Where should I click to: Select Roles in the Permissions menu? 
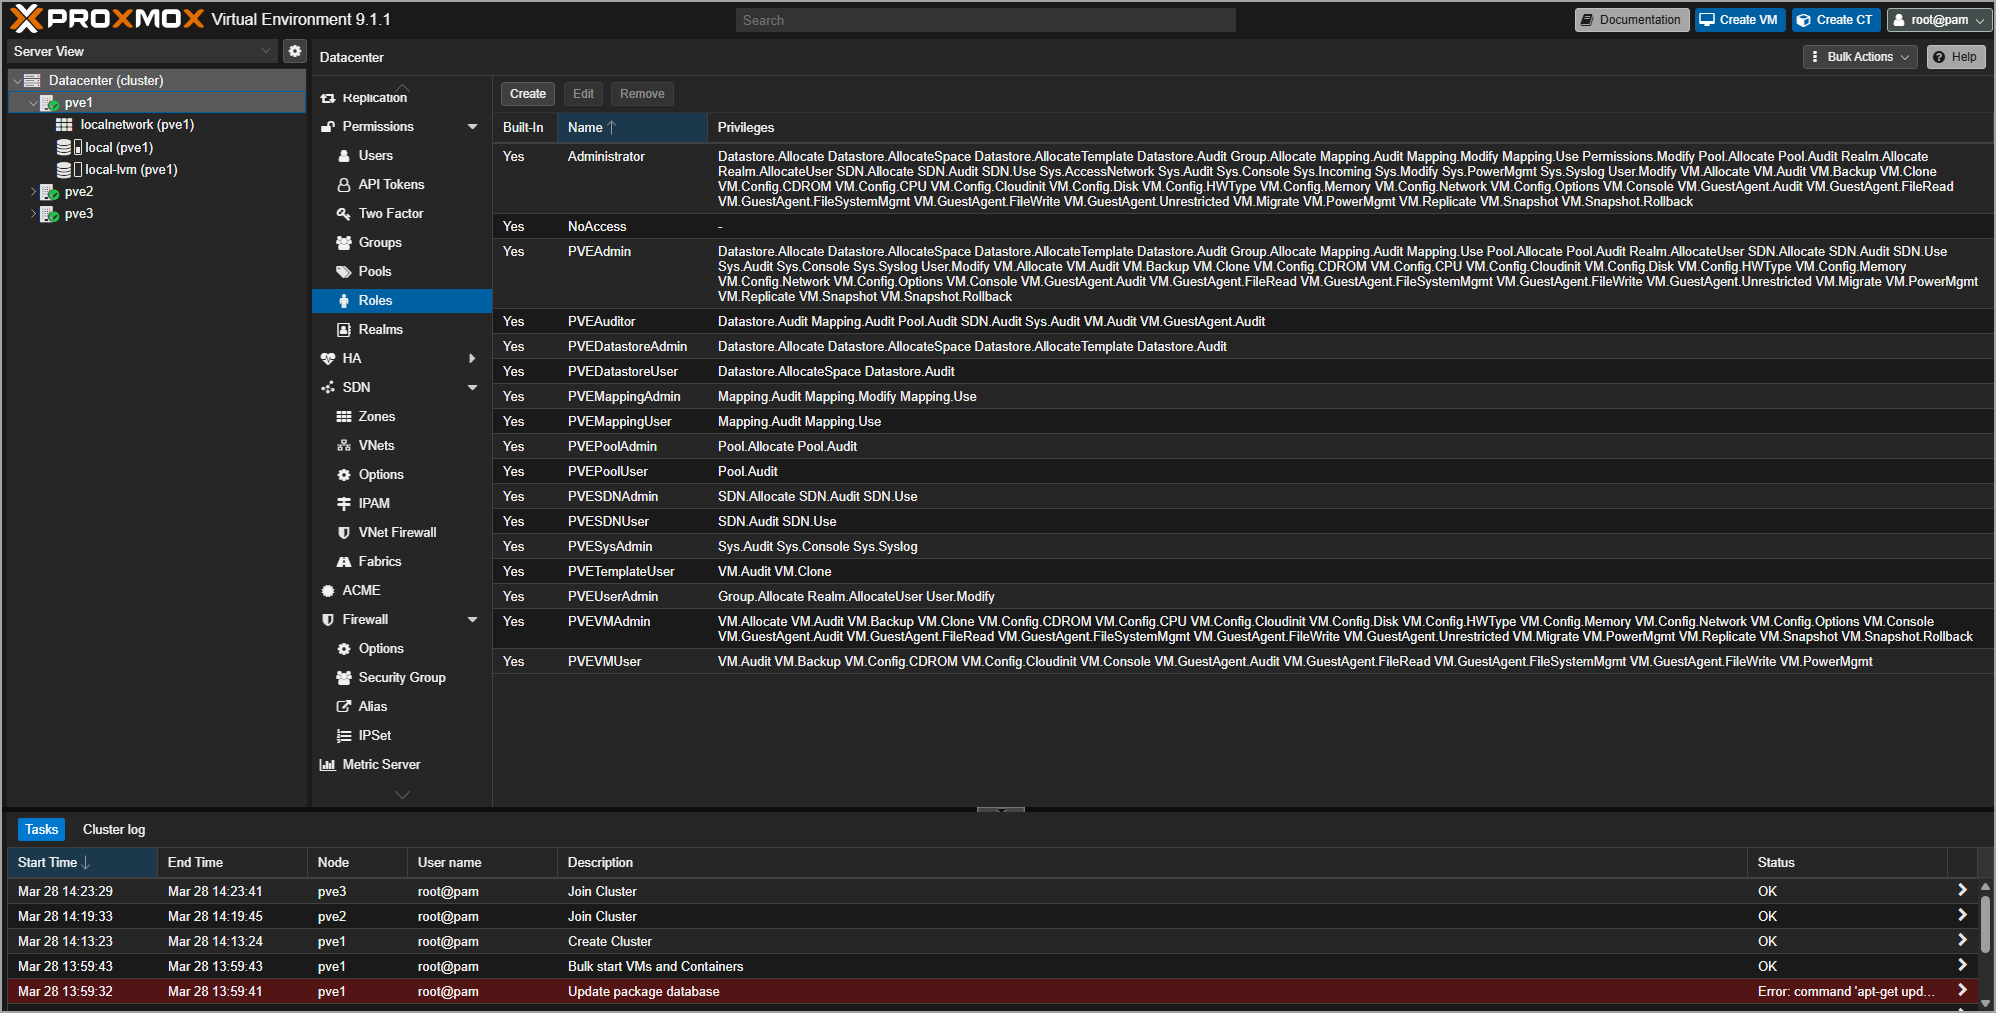pos(402,301)
